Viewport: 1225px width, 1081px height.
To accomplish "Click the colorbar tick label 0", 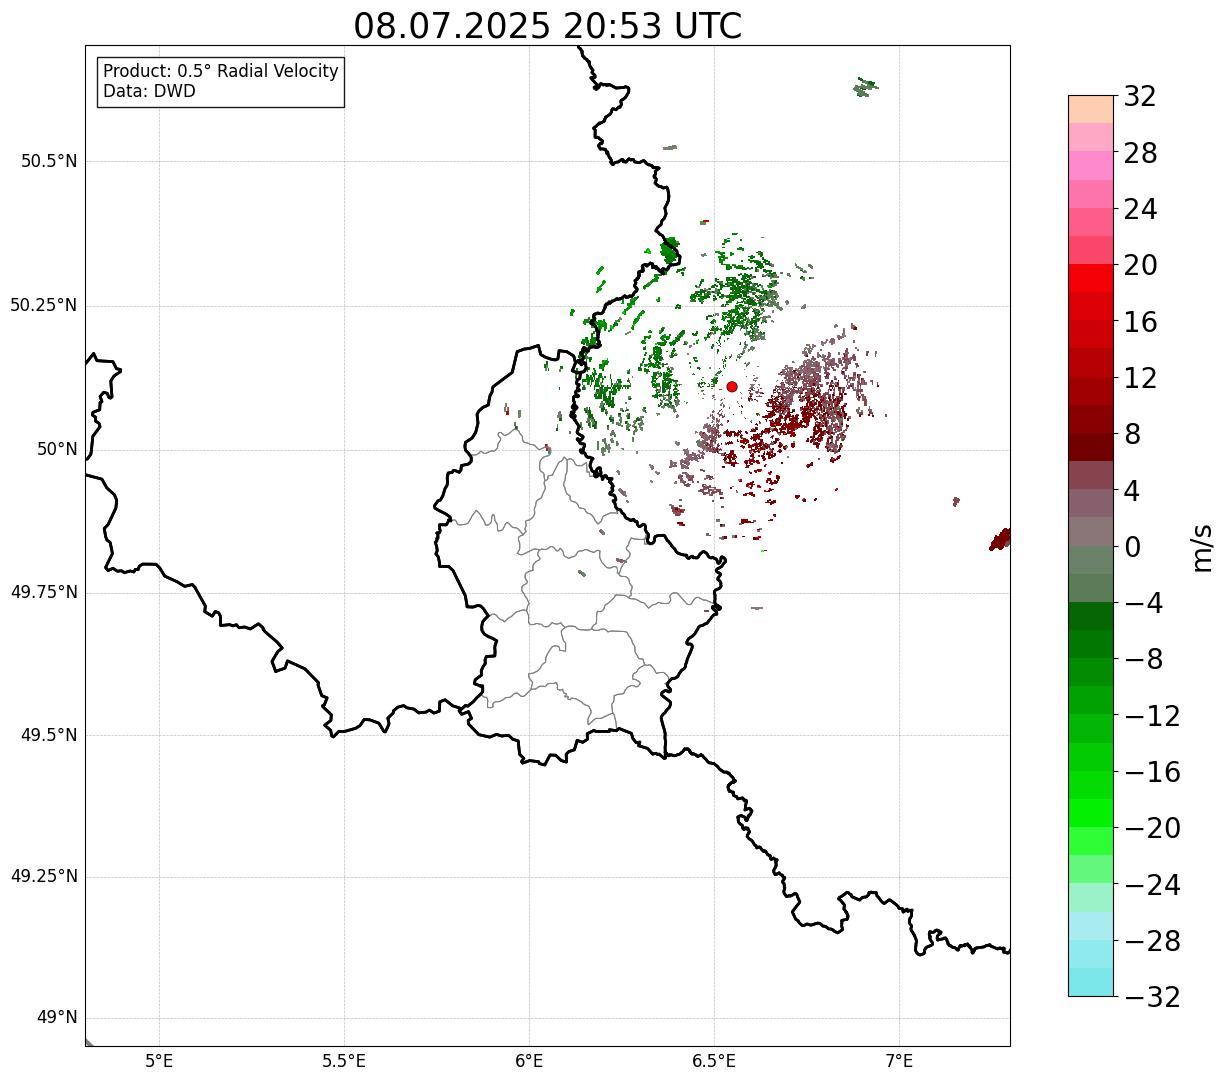I will pos(1132,547).
